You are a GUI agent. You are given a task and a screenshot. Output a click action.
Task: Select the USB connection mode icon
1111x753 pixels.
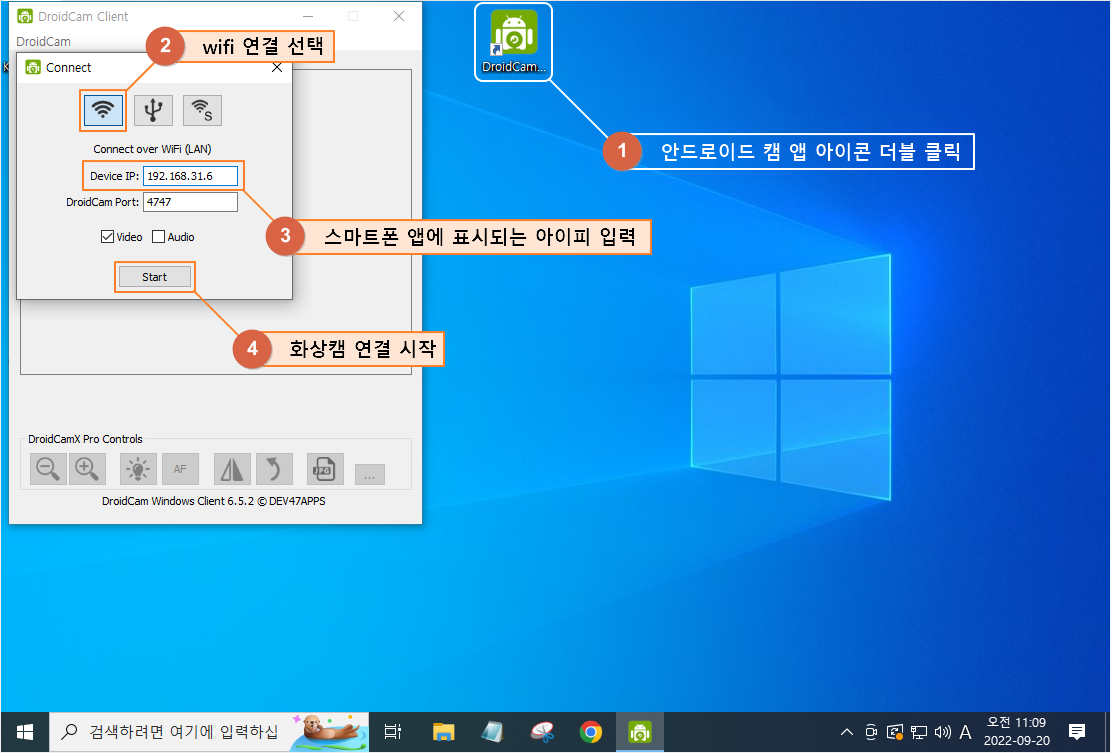(x=153, y=111)
